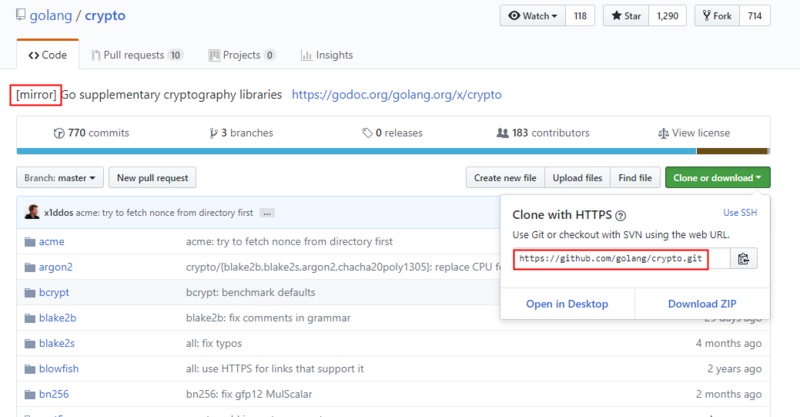The height and width of the screenshot is (417, 800).
Task: Copy the clone URL with the clipboard icon
Action: (x=743, y=259)
